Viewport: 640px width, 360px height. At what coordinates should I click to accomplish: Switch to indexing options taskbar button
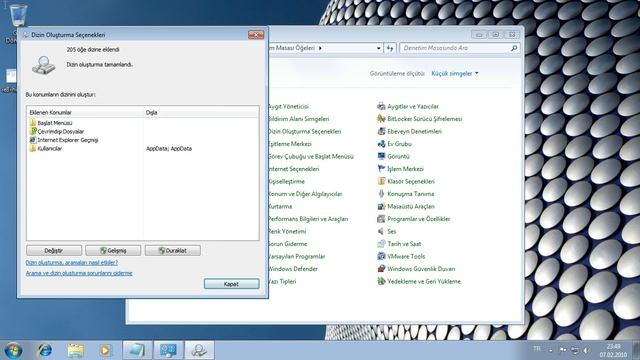tap(199, 350)
